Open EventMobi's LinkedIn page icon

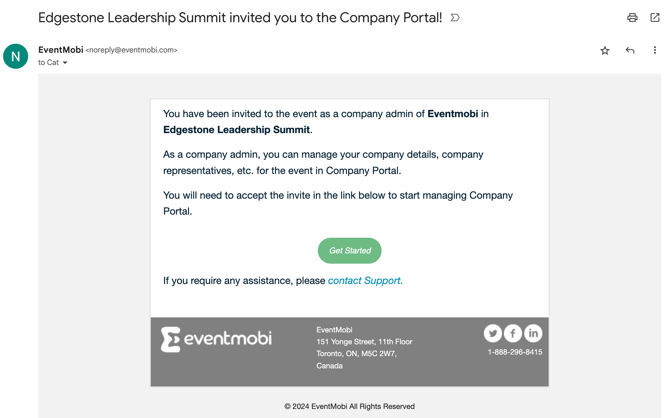pos(533,333)
